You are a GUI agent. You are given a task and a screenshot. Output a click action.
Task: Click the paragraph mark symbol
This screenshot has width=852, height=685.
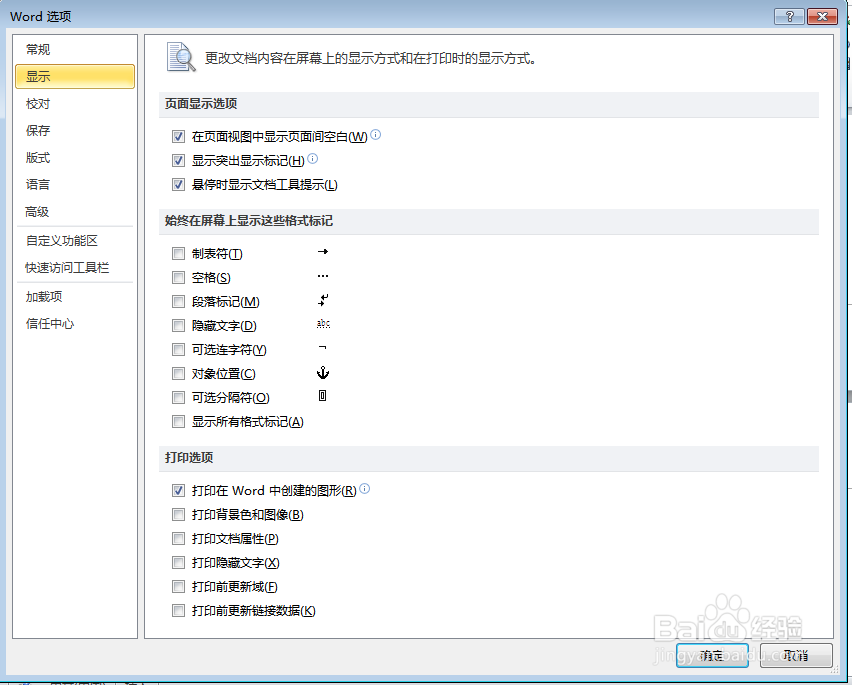(x=323, y=300)
